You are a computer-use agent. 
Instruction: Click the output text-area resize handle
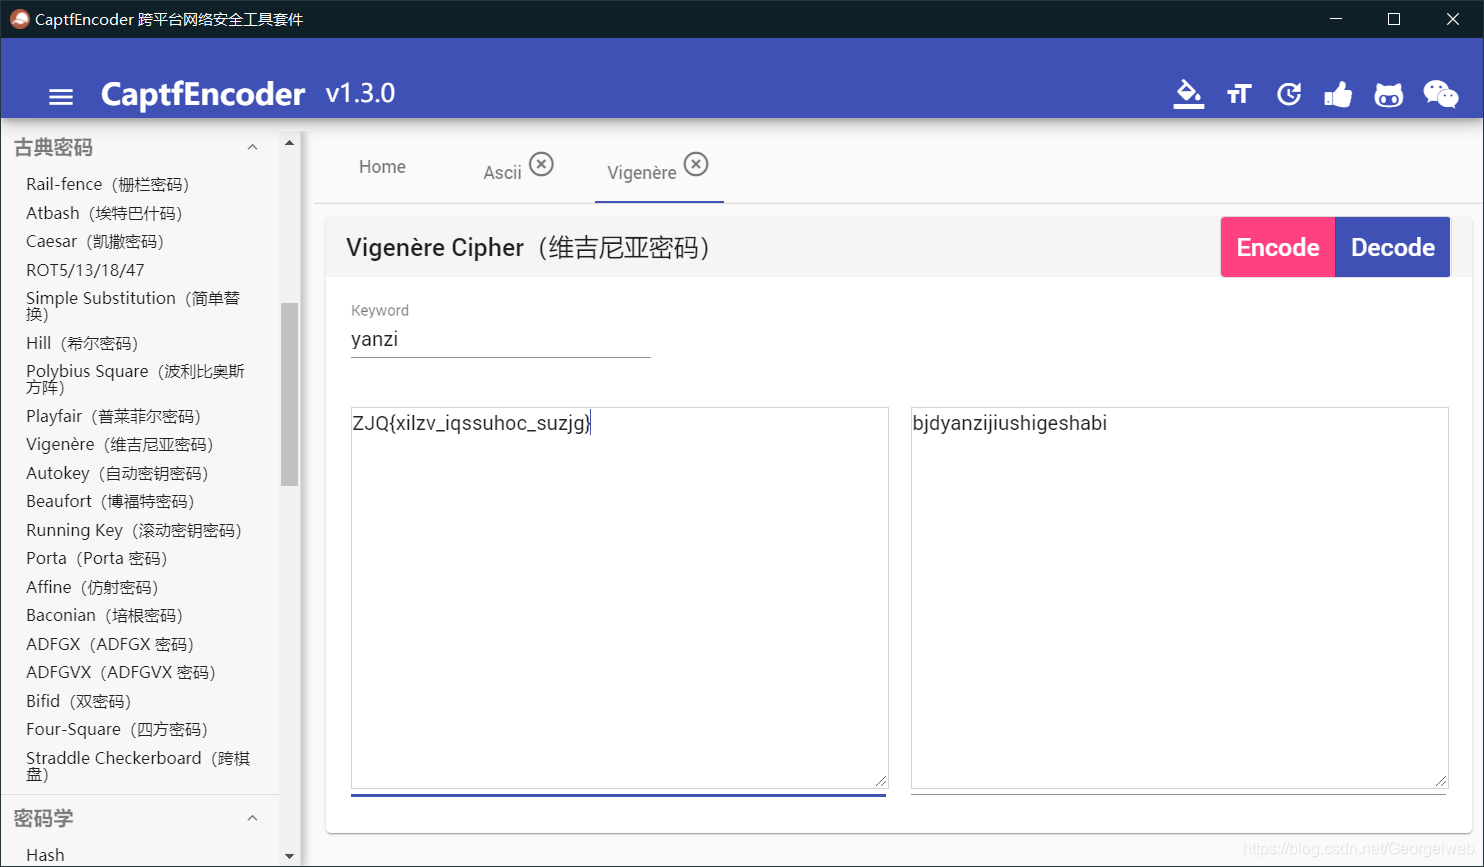(x=1441, y=781)
